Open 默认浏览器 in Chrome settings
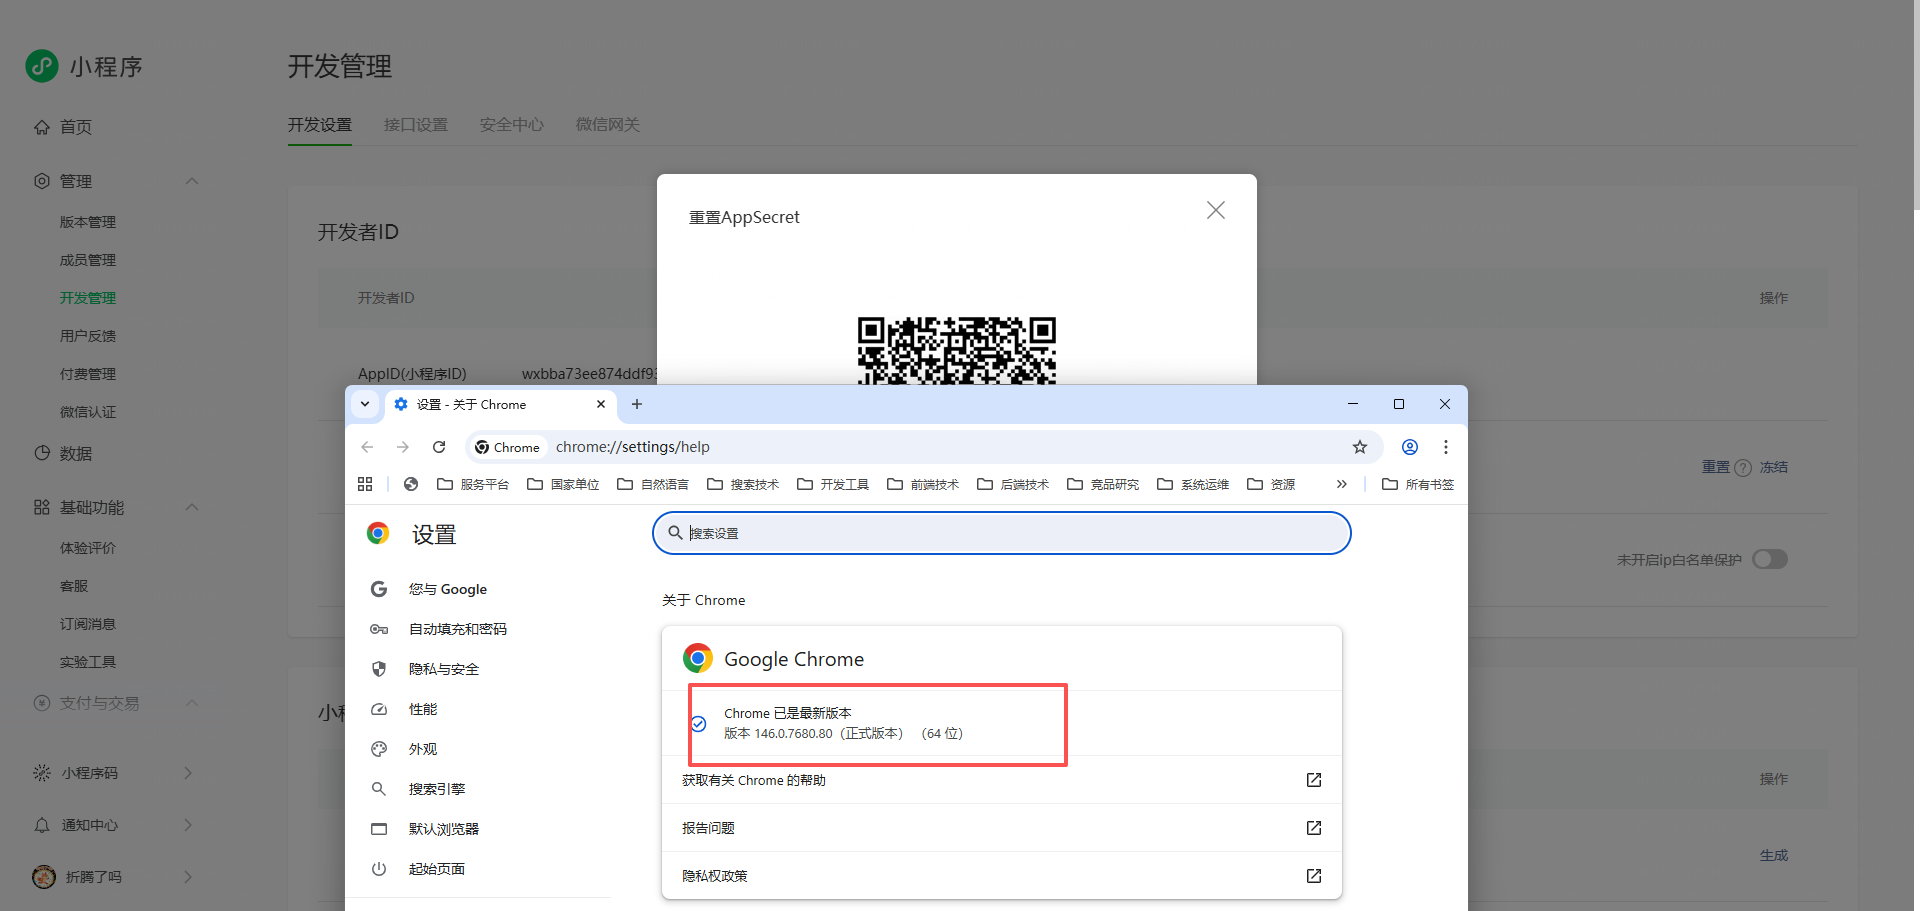1920x911 pixels. (444, 829)
